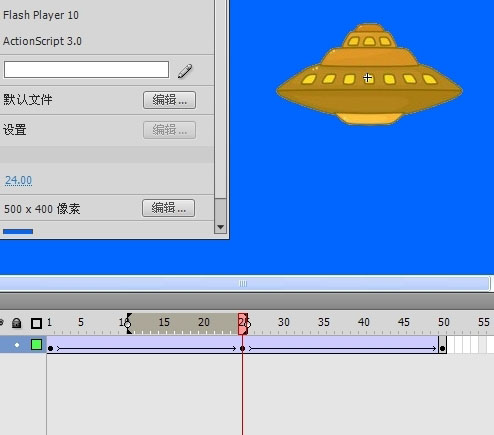Toggle the layer lock dot
The width and height of the screenshot is (494, 435).
point(17,345)
